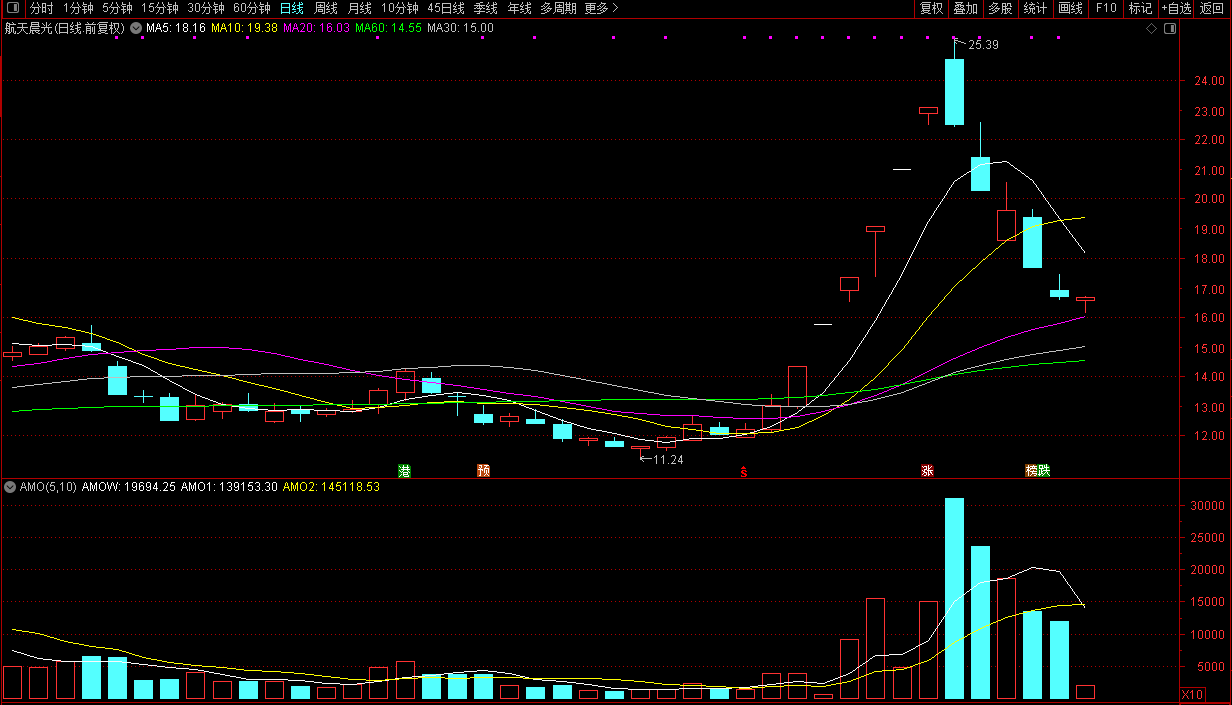Click the diamond icon at chart's top right

1151,28
